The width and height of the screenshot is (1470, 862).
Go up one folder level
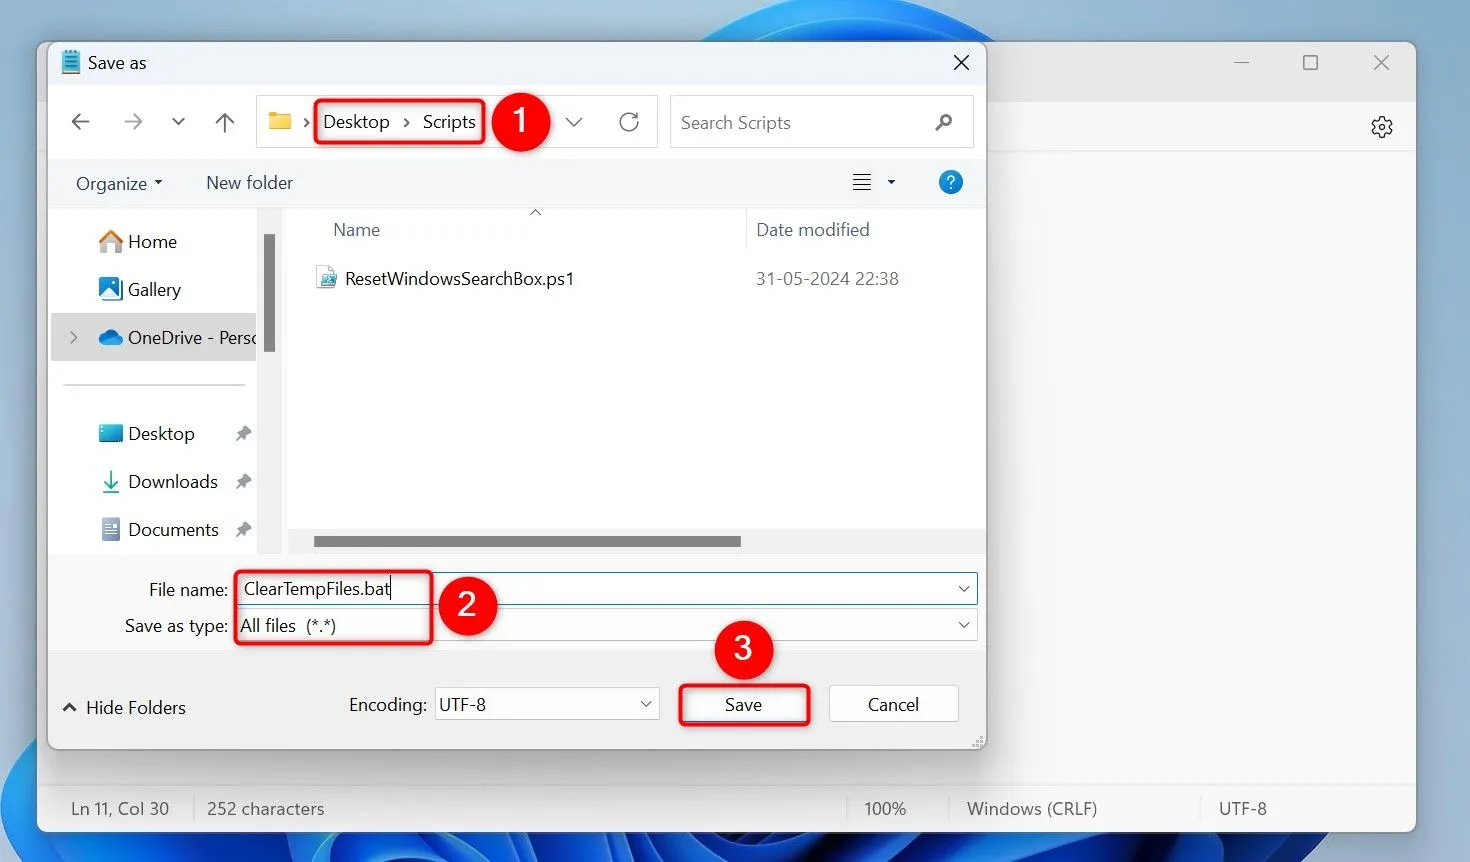[224, 121]
